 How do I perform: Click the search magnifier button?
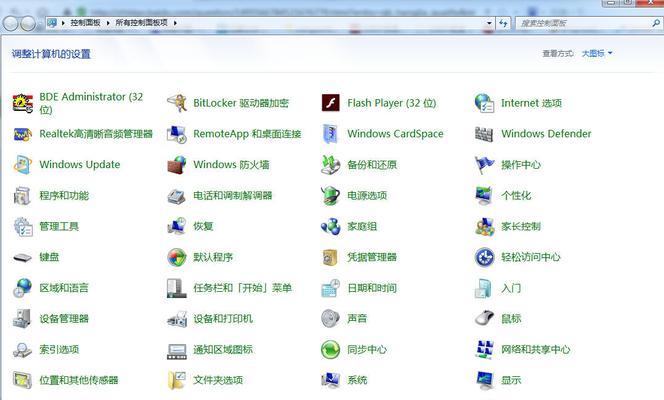[x=655, y=23]
